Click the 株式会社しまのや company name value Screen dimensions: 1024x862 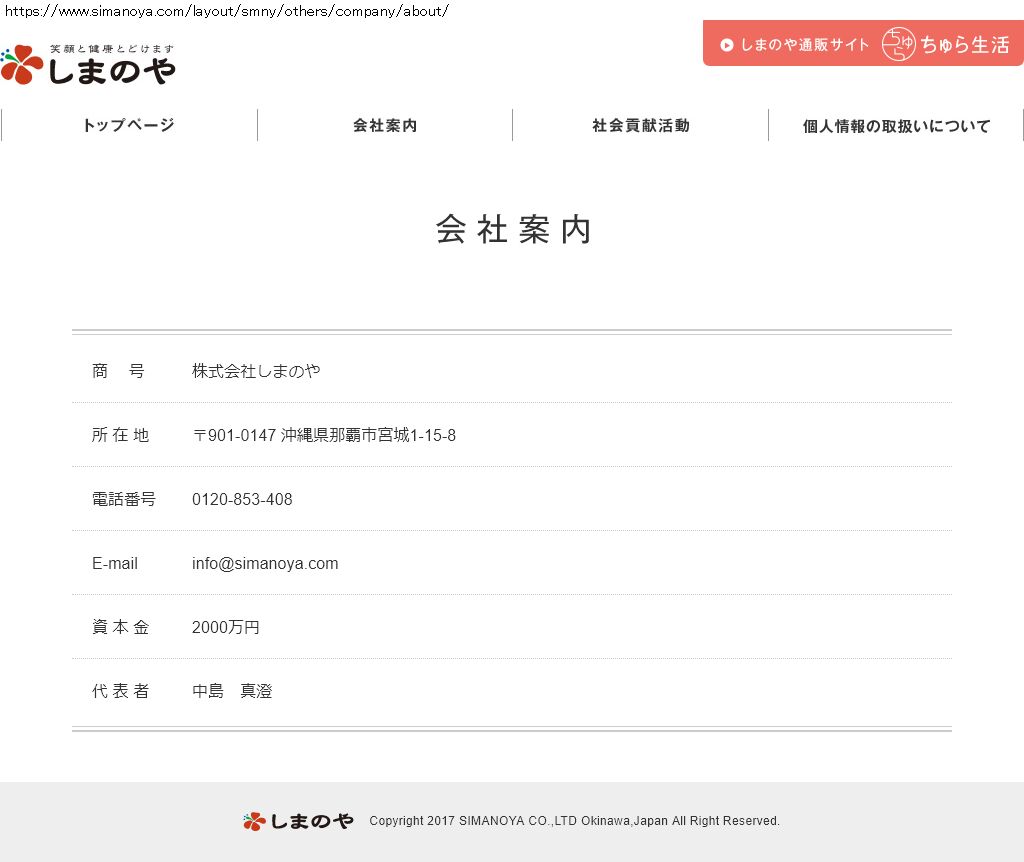tap(256, 371)
